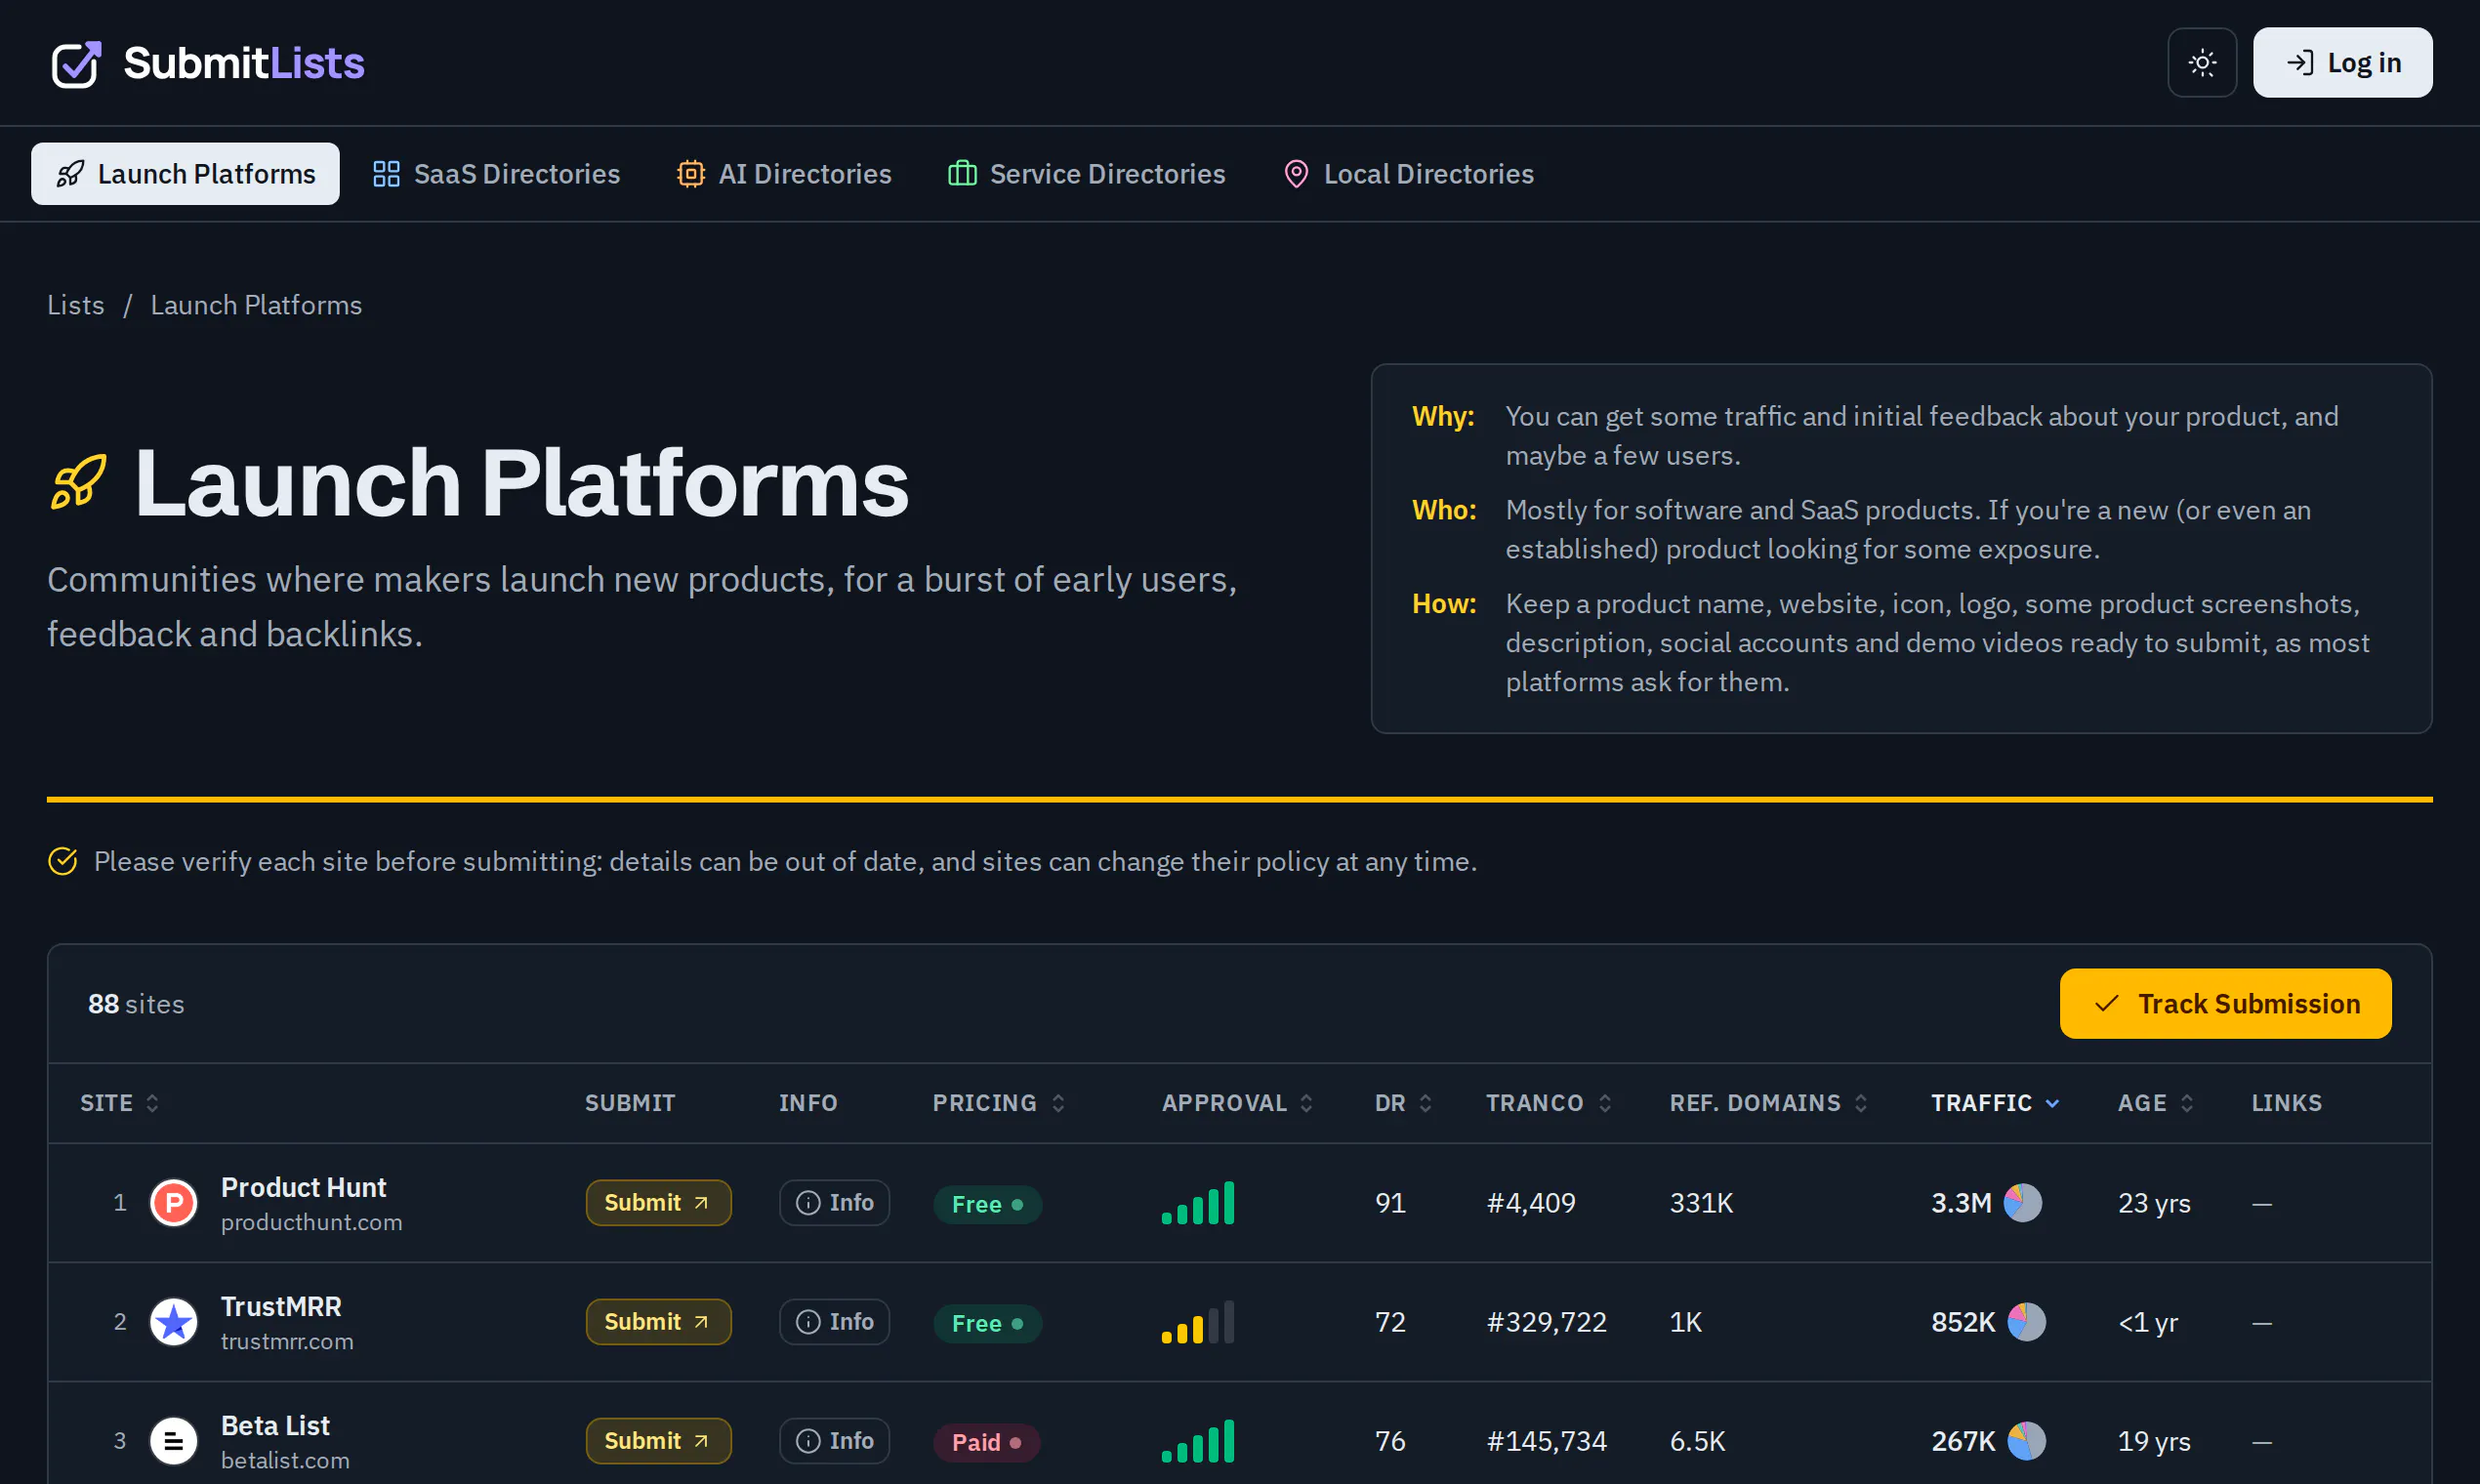
Task: Click the verify notice checkmark icon
Action: tap(63, 861)
